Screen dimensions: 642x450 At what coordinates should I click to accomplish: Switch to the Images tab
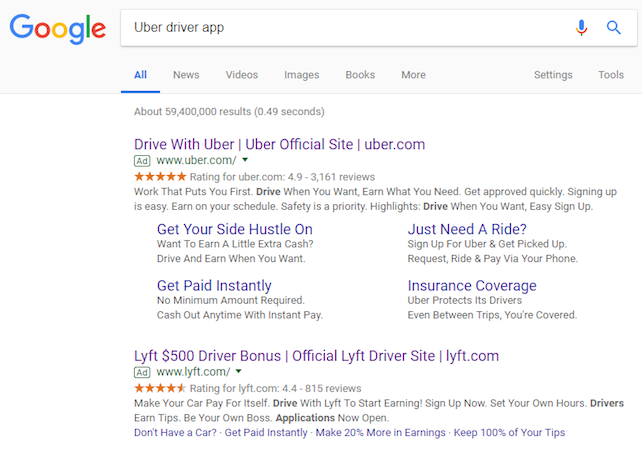pyautogui.click(x=301, y=75)
